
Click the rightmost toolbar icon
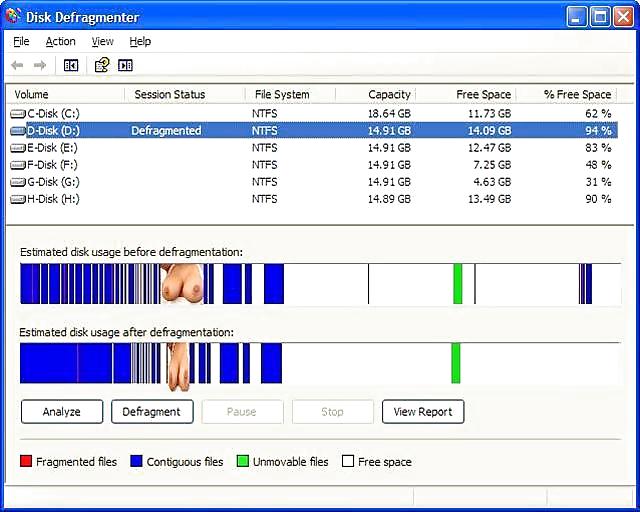(x=125, y=65)
